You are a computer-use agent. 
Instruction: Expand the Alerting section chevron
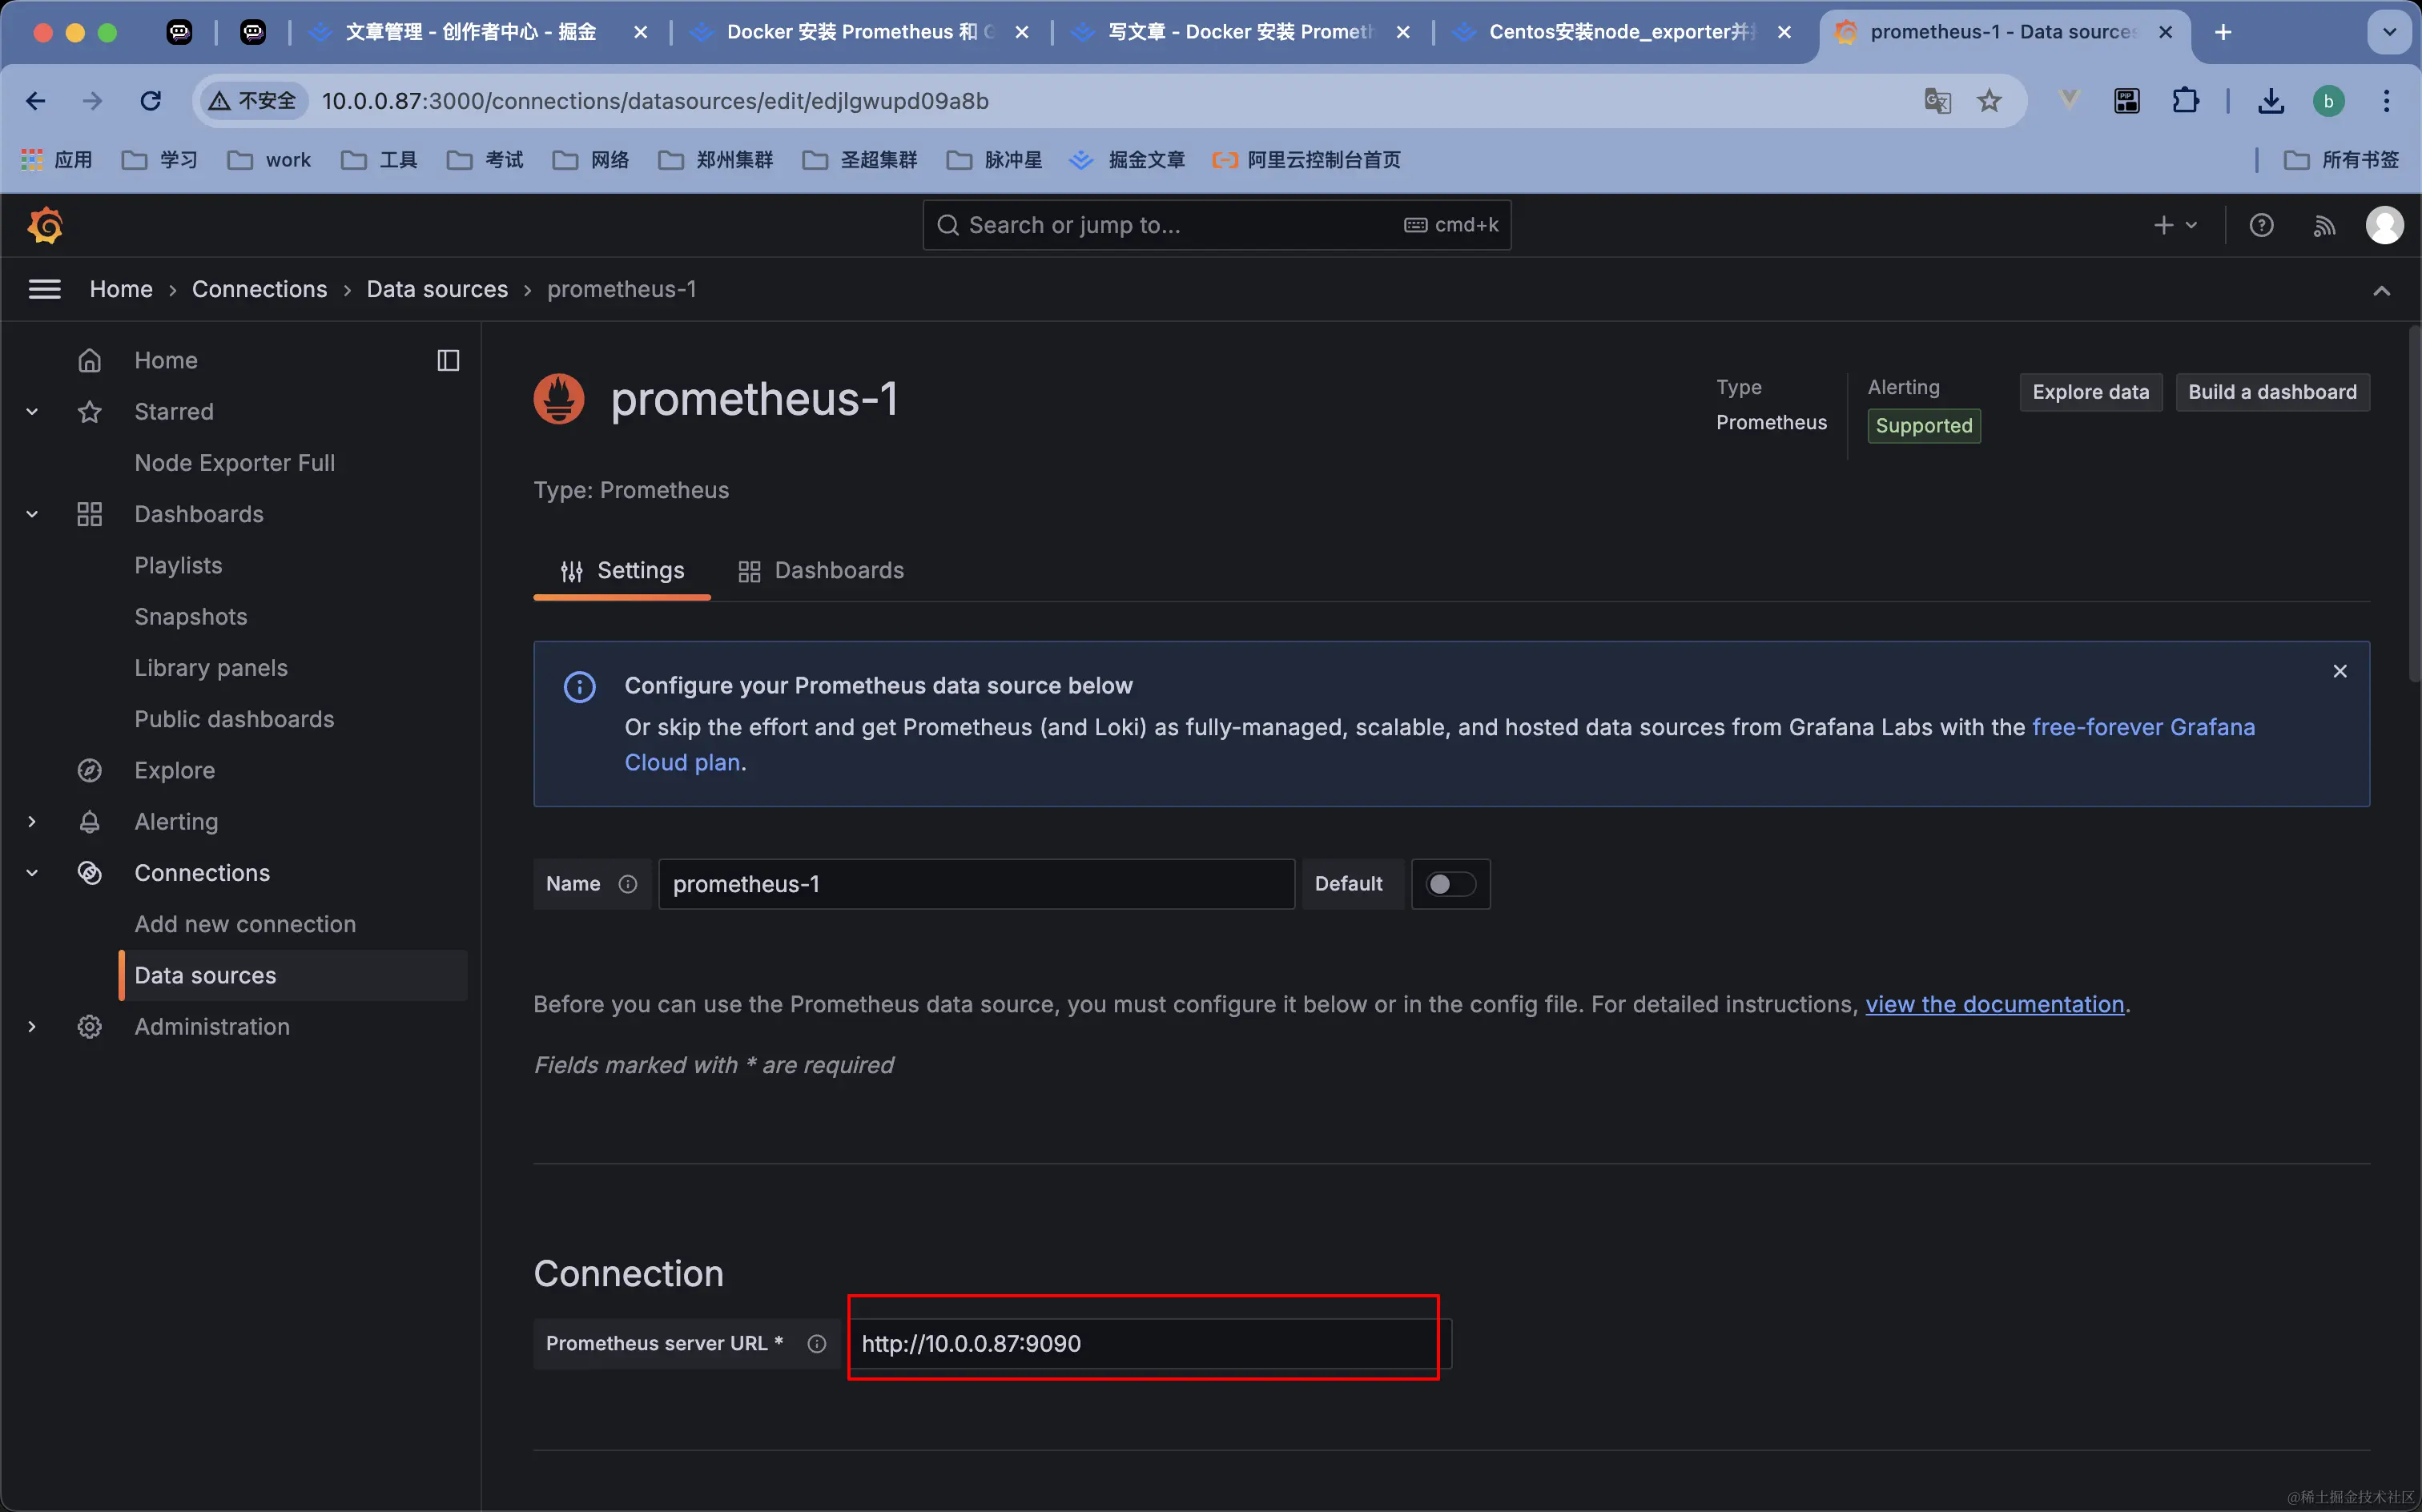click(x=32, y=822)
